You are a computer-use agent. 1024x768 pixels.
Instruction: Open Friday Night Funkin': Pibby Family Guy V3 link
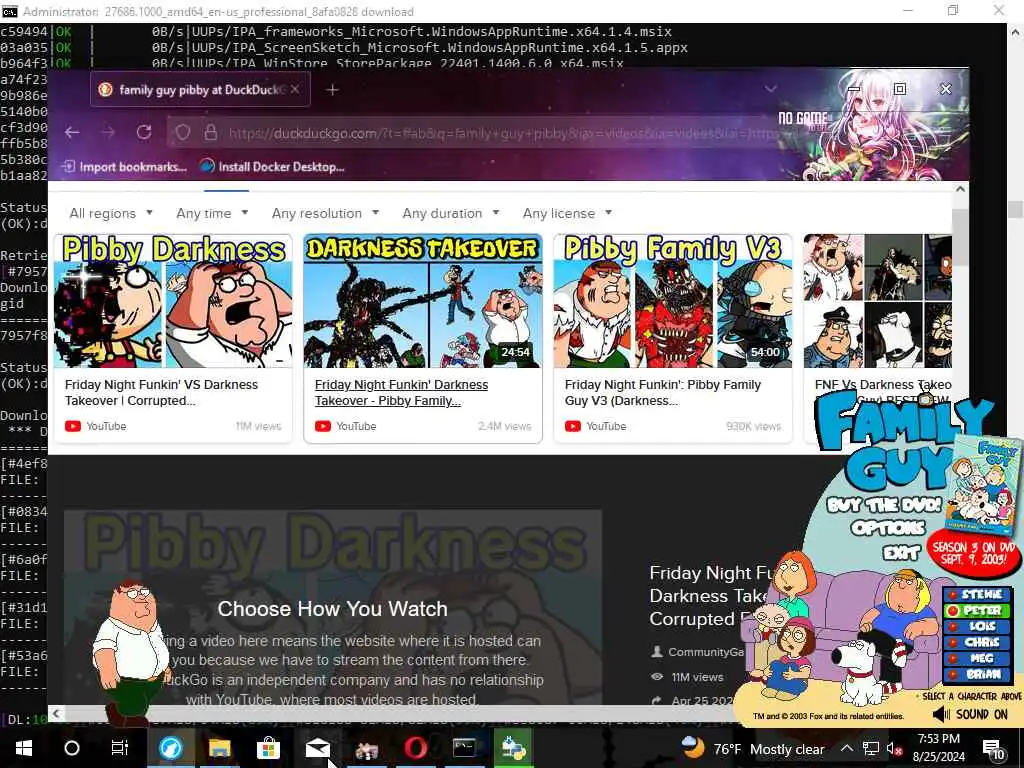point(662,392)
